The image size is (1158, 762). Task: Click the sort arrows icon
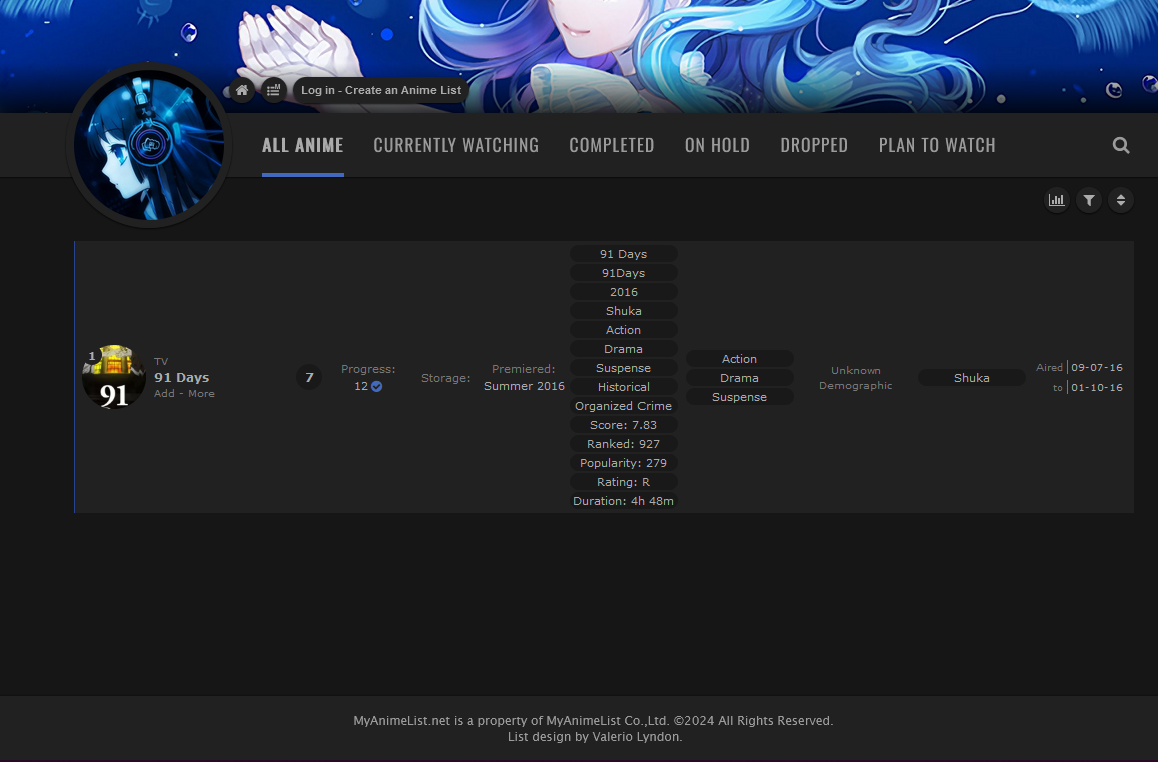click(x=1121, y=200)
